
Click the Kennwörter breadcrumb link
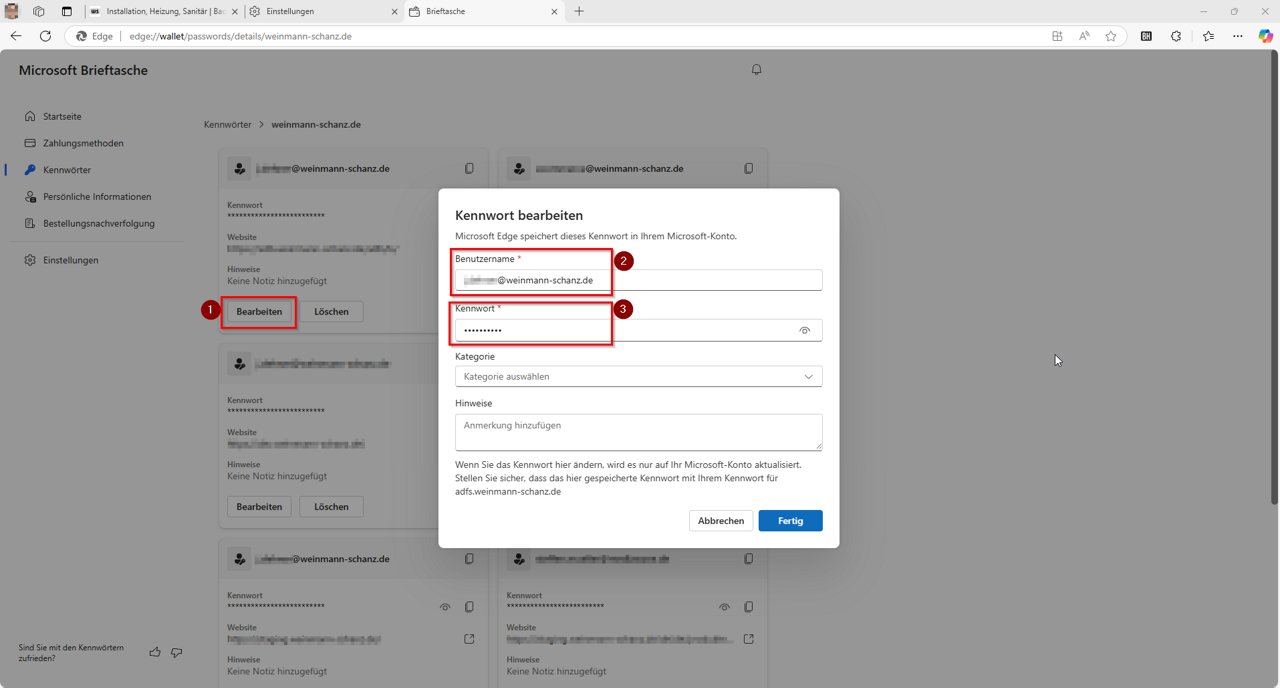[x=227, y=125]
